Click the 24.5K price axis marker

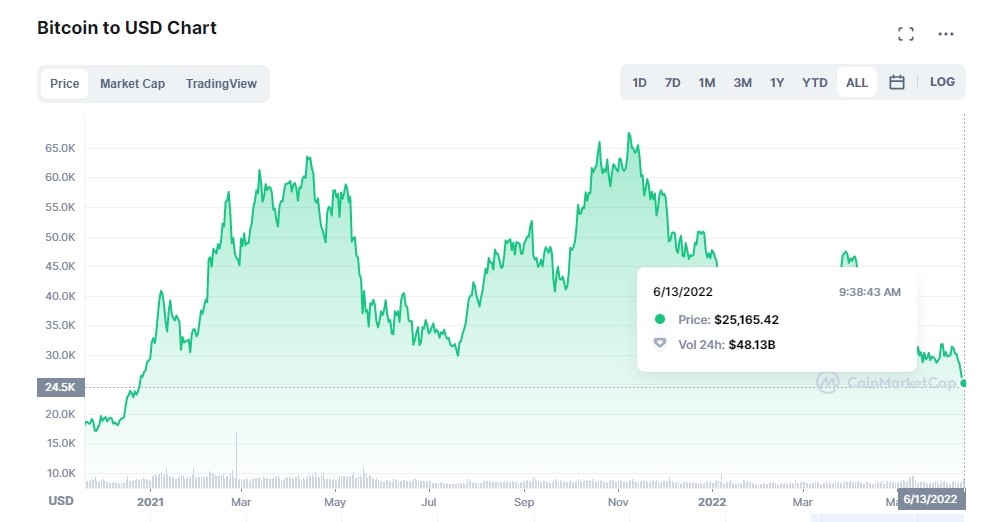tap(61, 387)
